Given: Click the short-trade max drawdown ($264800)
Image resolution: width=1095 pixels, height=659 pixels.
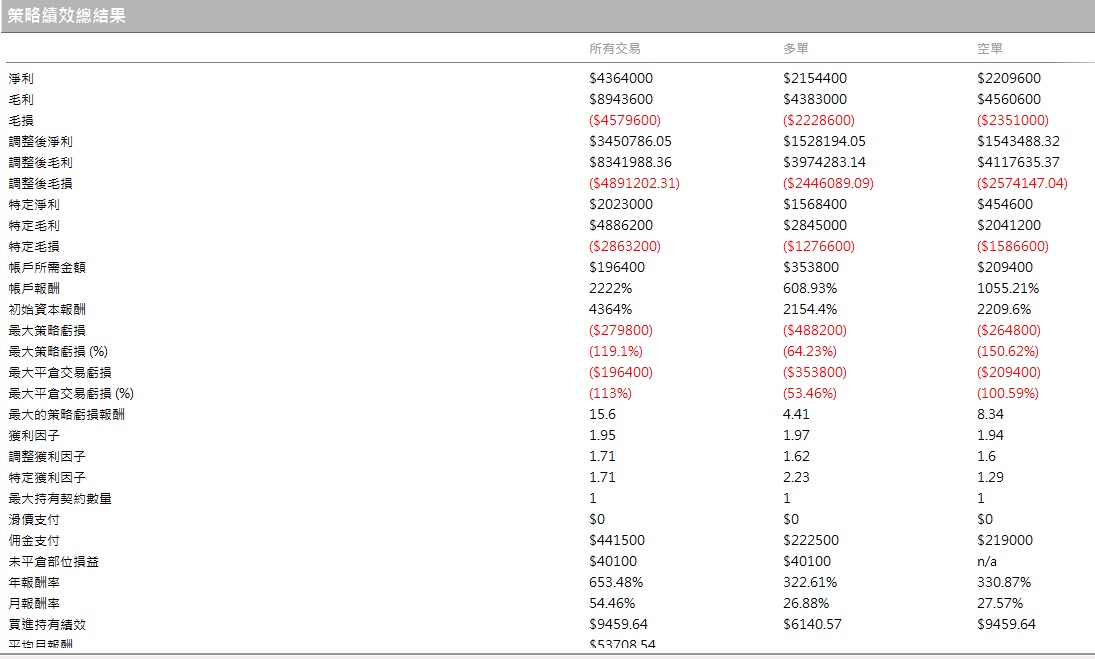Looking at the screenshot, I should click(1008, 330).
